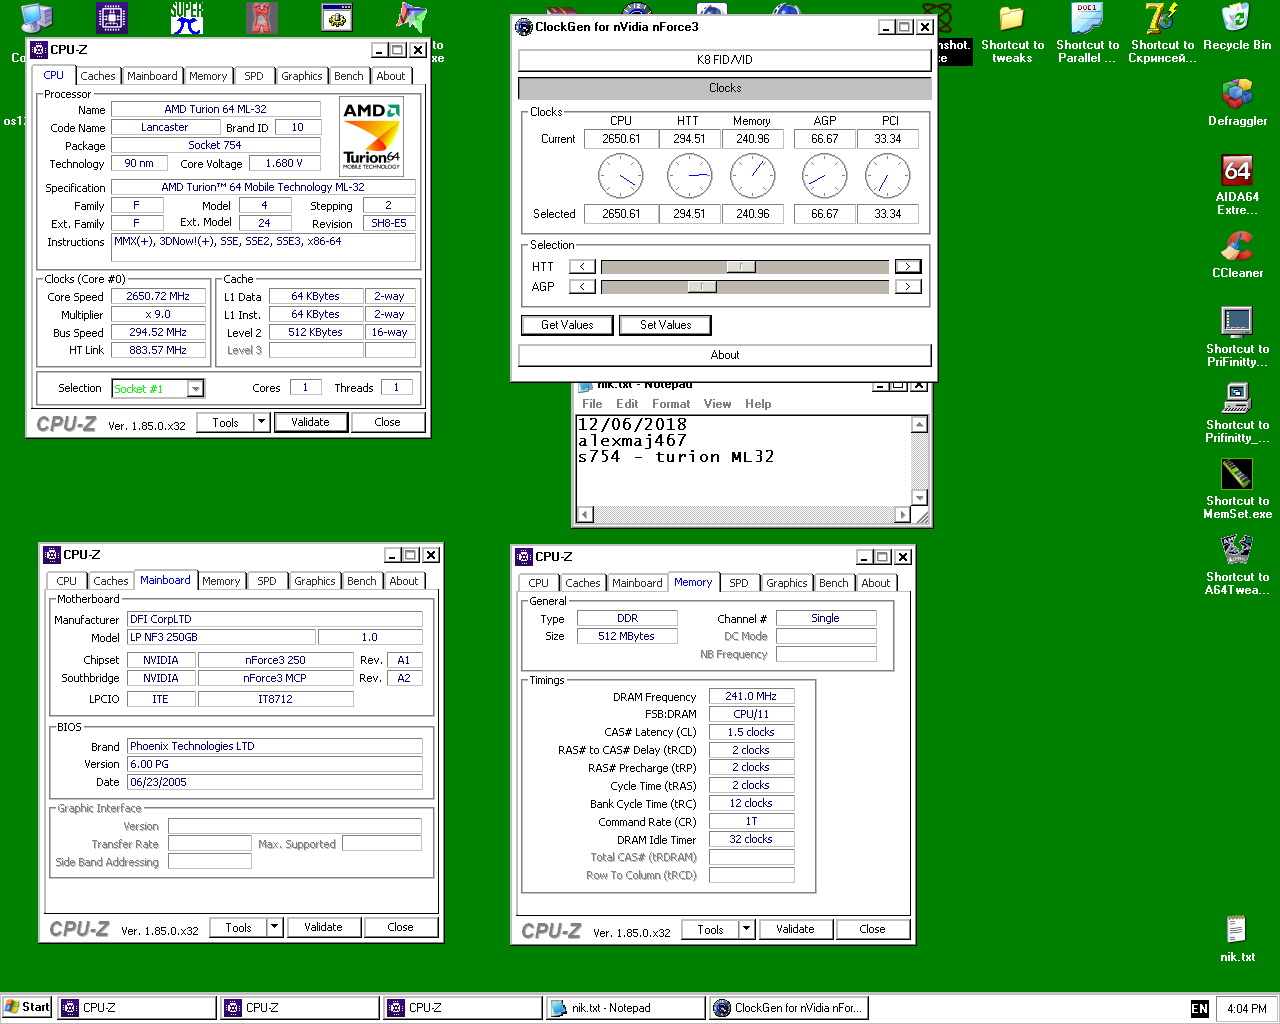Open the Notepad Format menu
Image resolution: width=1280 pixels, height=1024 pixels.
[671, 404]
